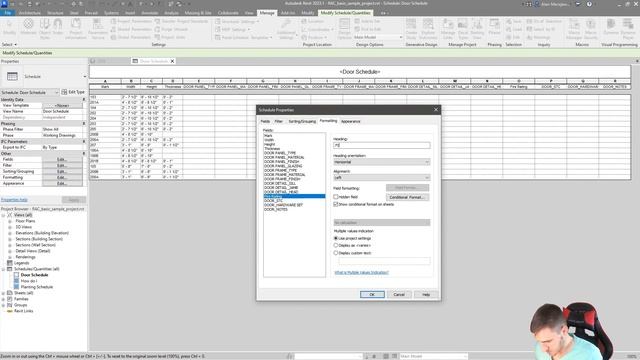Open the Snaps settings icon
Viewport: 640px width, 360px height.
point(58,27)
